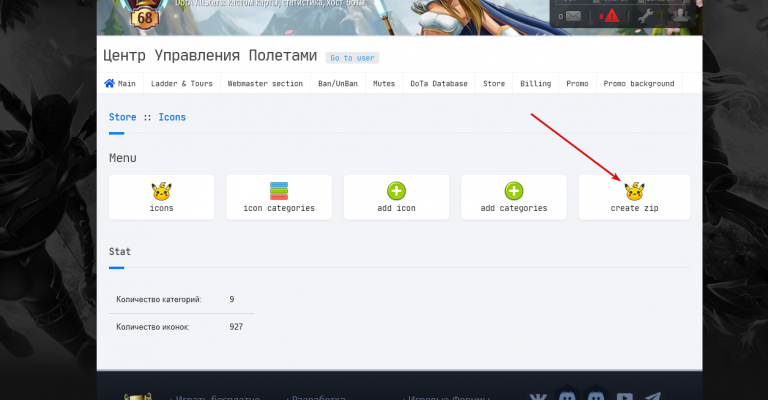Open the DoTa Database tab
This screenshot has width=768, height=400.
(x=439, y=83)
